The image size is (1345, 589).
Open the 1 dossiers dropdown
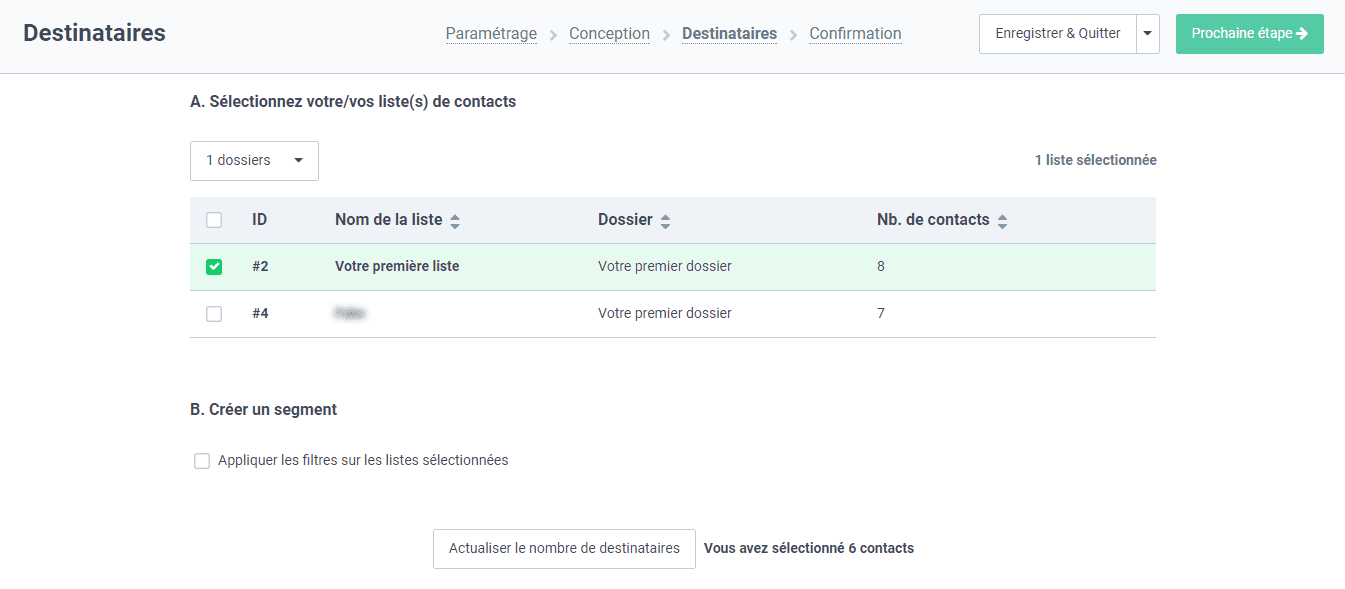(254, 161)
